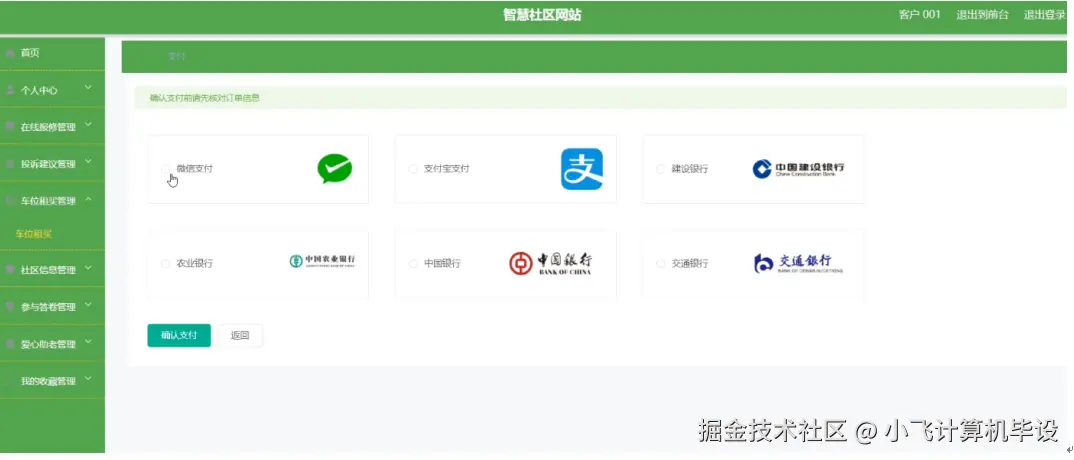Select the 支付宝支付 radio button
Viewport: 1074px width, 460px height.
point(412,168)
